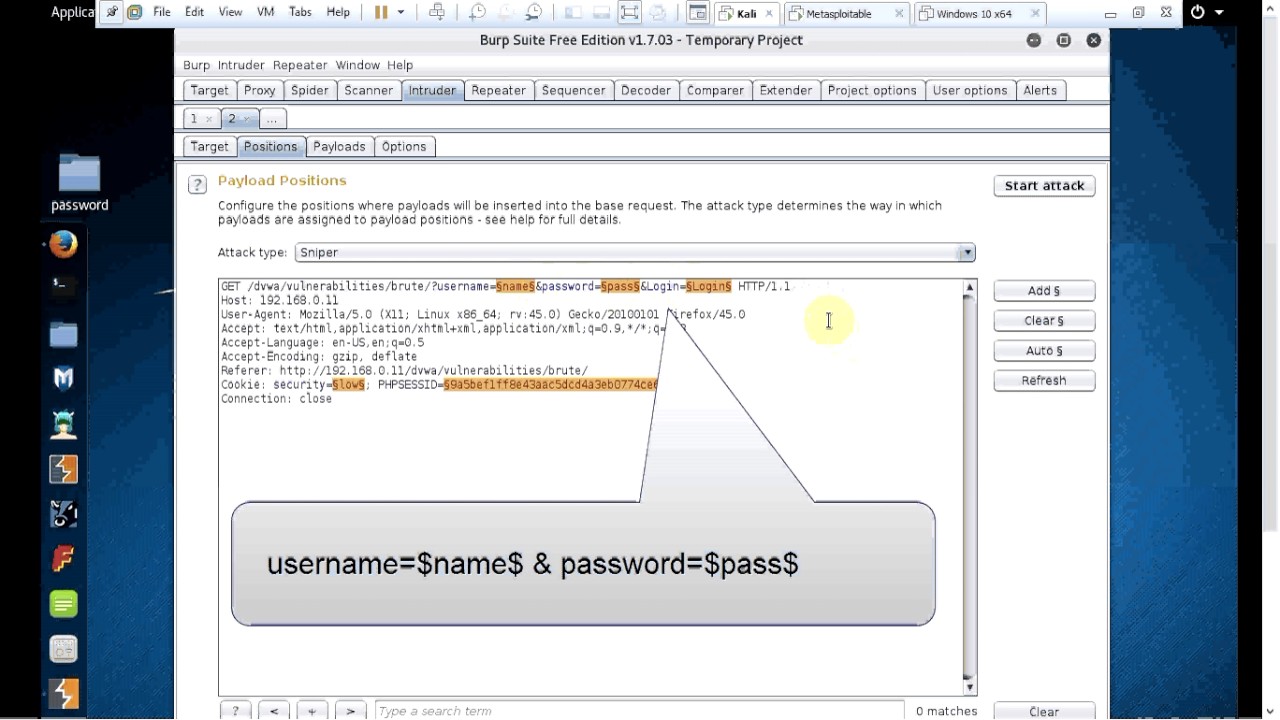Image resolution: width=1280 pixels, height=720 pixels.
Task: Click the Clear search button
Action: tap(1044, 711)
